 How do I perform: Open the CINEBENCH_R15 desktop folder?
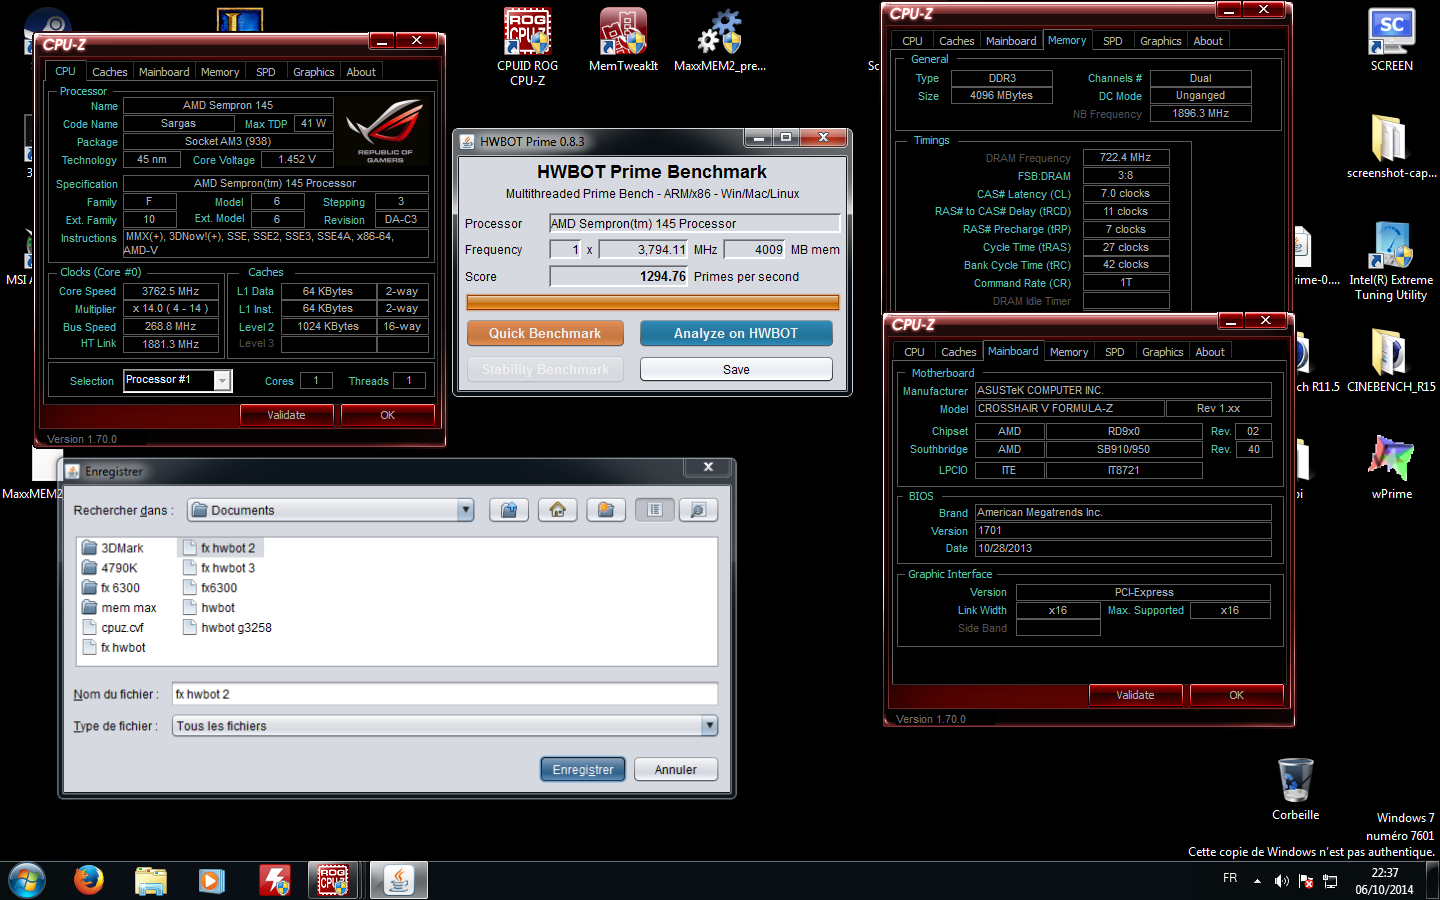[x=1391, y=360]
